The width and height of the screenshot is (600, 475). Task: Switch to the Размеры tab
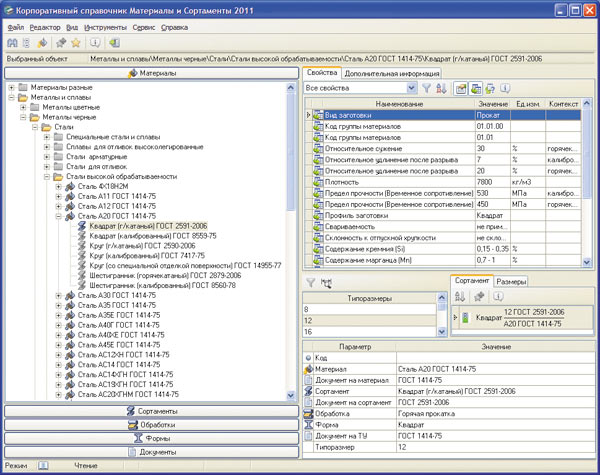click(512, 282)
